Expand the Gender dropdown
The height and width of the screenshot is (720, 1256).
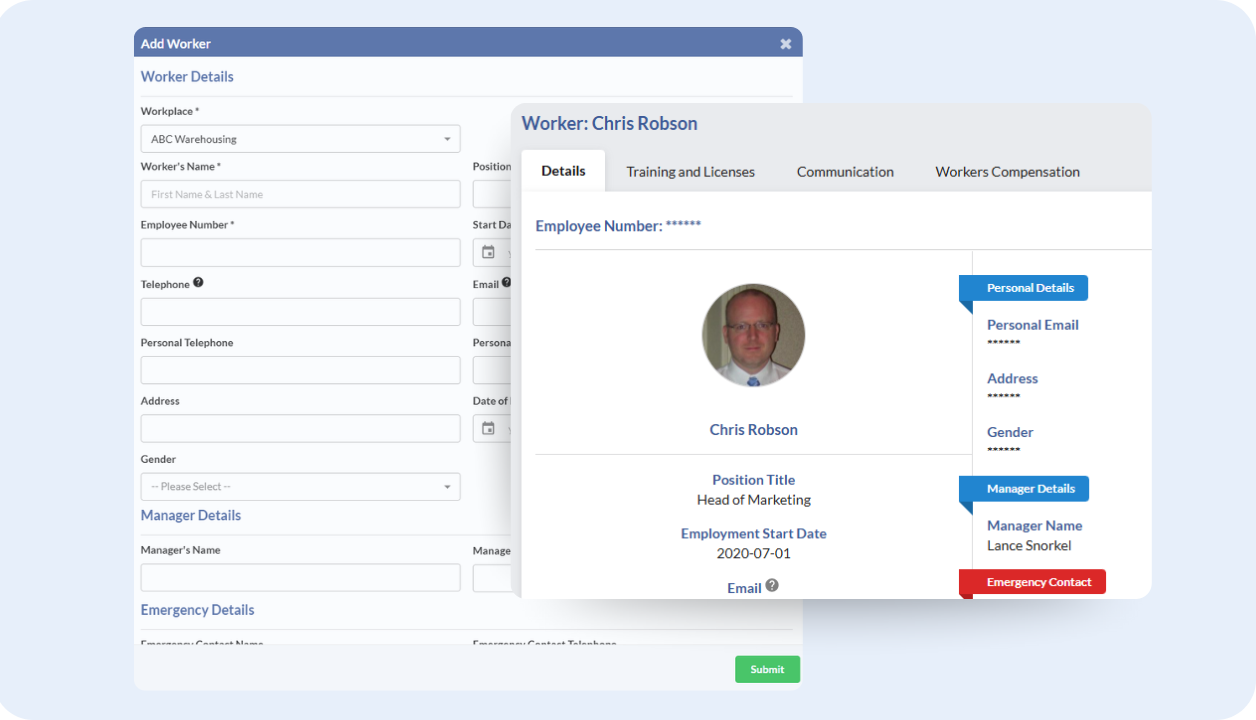(x=300, y=487)
